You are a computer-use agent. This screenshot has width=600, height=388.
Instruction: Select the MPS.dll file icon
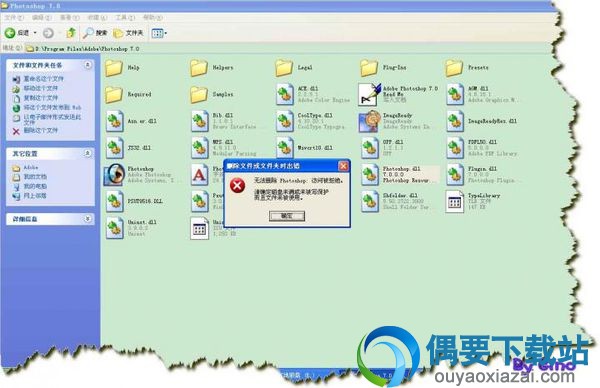click(199, 148)
